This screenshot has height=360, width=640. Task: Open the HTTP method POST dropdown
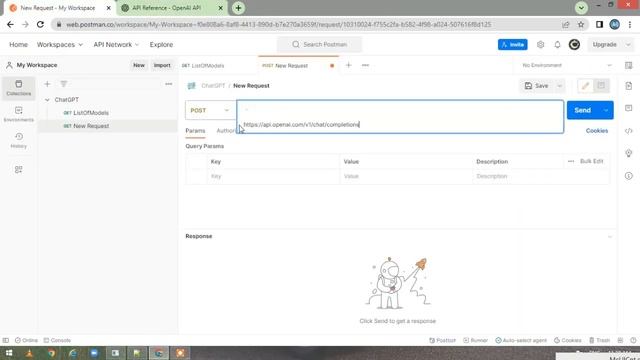pos(210,110)
